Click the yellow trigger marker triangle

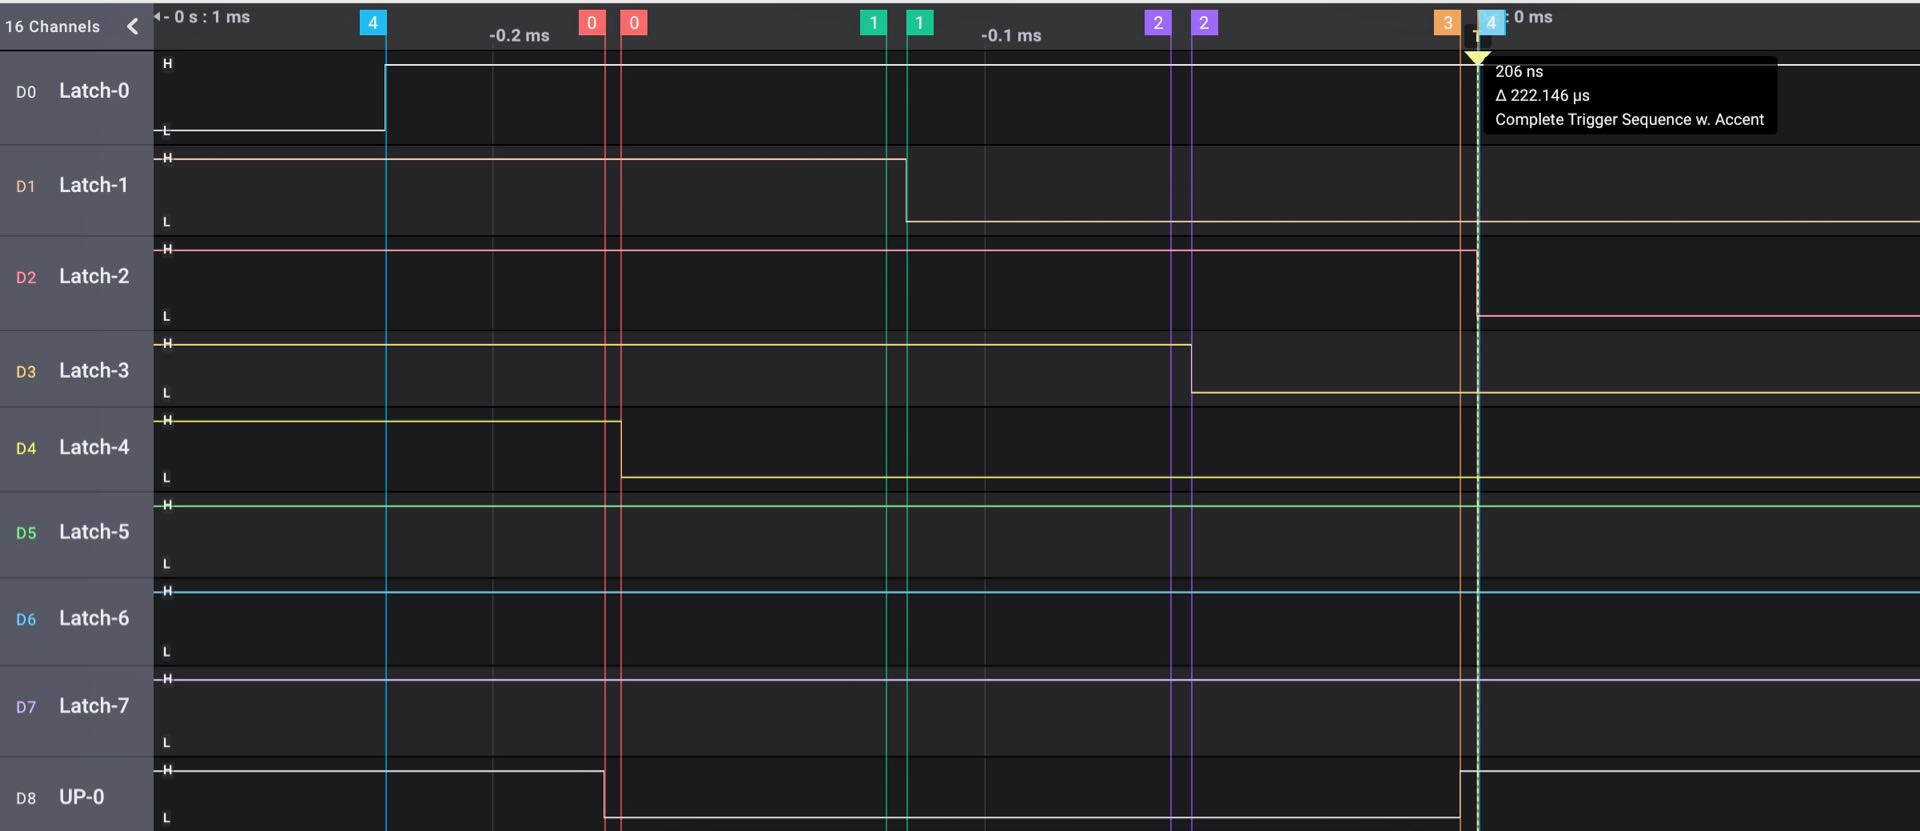[1477, 58]
